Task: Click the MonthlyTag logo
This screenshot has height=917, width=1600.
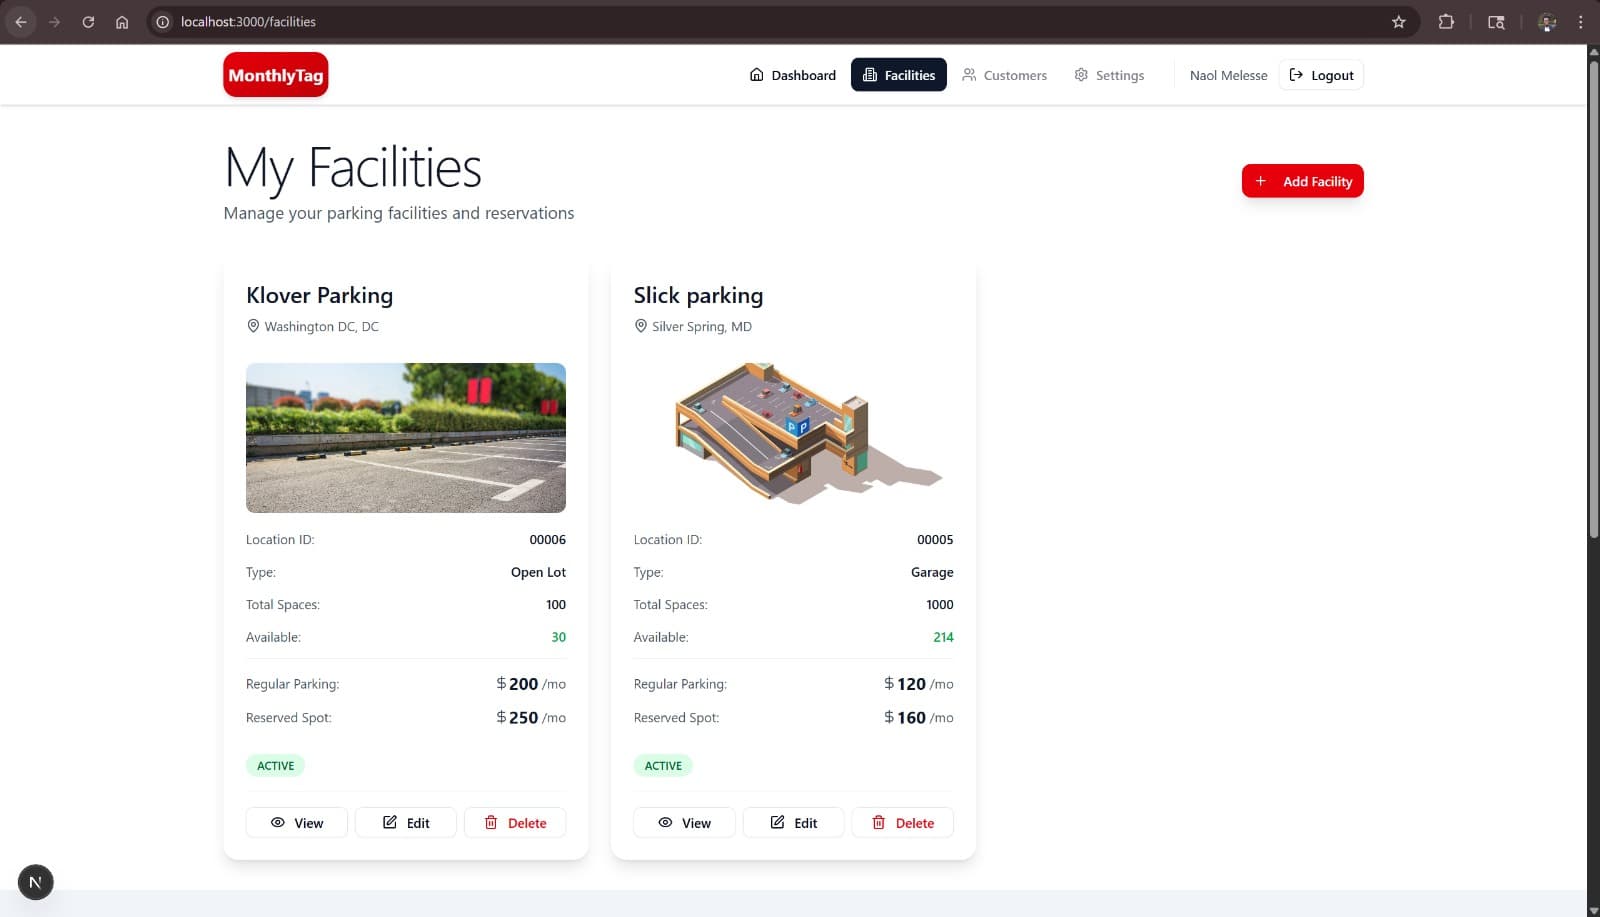Action: (x=276, y=75)
